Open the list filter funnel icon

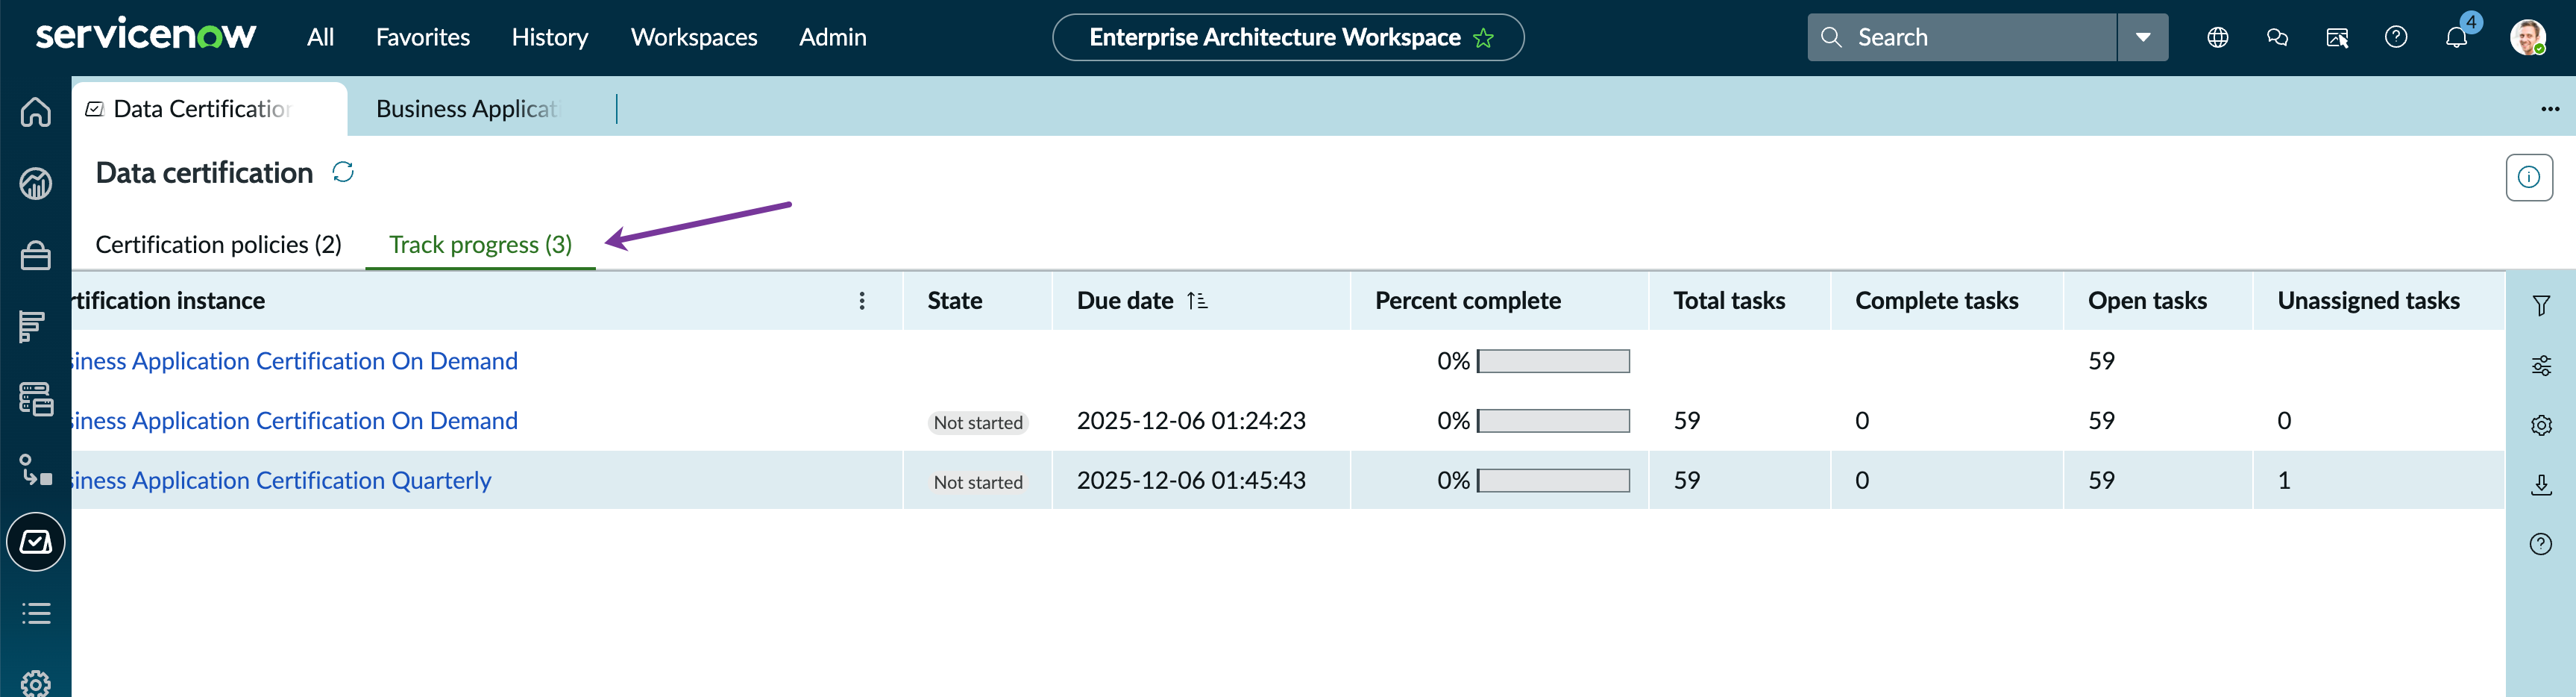2540,305
